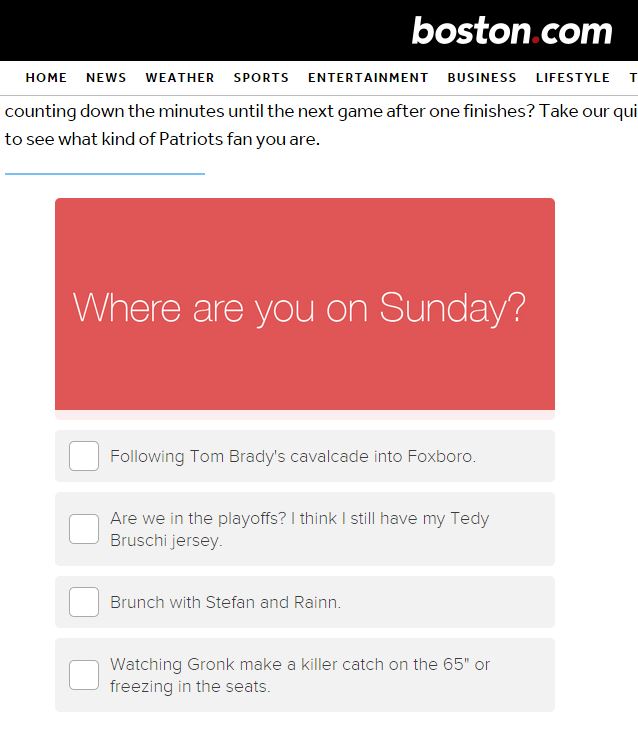Open the HOME navigation item
Image resolution: width=638 pixels, height=735 pixels.
46,77
